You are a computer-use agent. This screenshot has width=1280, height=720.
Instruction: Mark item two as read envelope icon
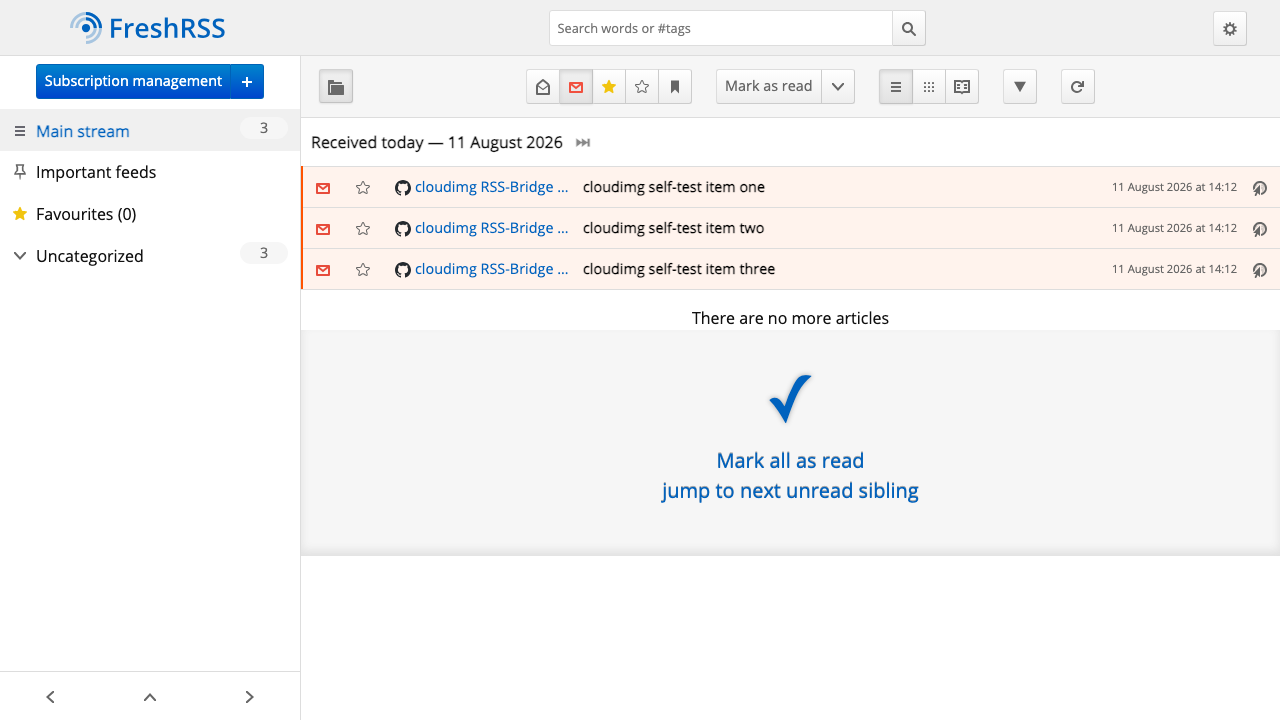coord(323,229)
